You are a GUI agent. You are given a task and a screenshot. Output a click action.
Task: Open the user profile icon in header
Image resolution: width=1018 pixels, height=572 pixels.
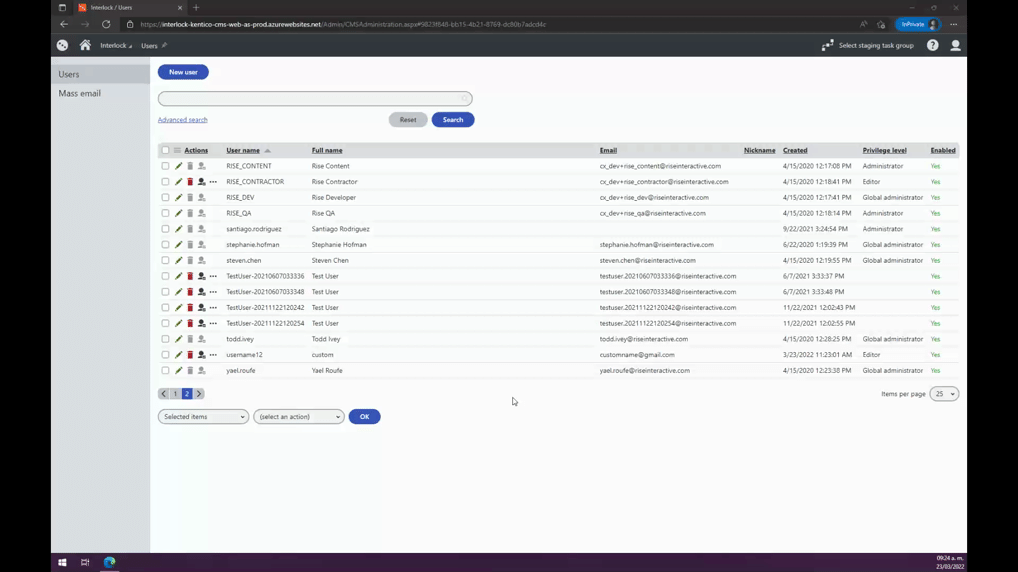[x=955, y=45]
